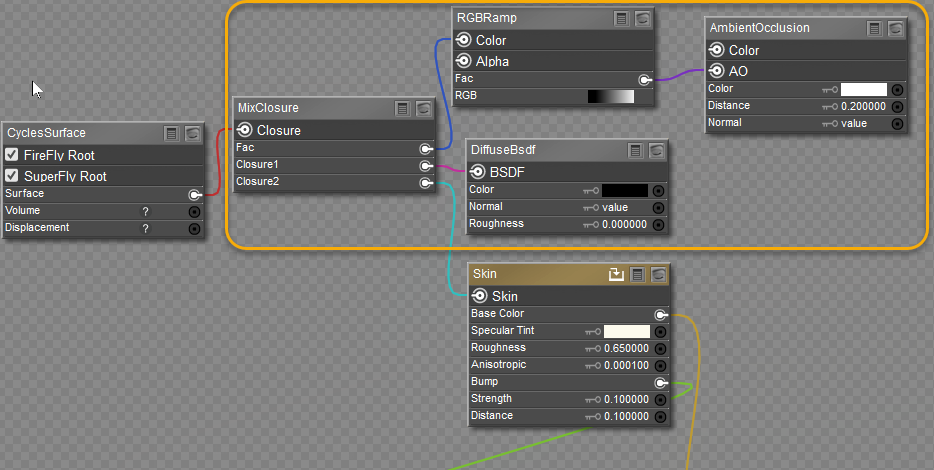Viewport: 934px width, 470px height.
Task: Click the Anisotropic input plug on Skin node
Action: click(x=660, y=366)
